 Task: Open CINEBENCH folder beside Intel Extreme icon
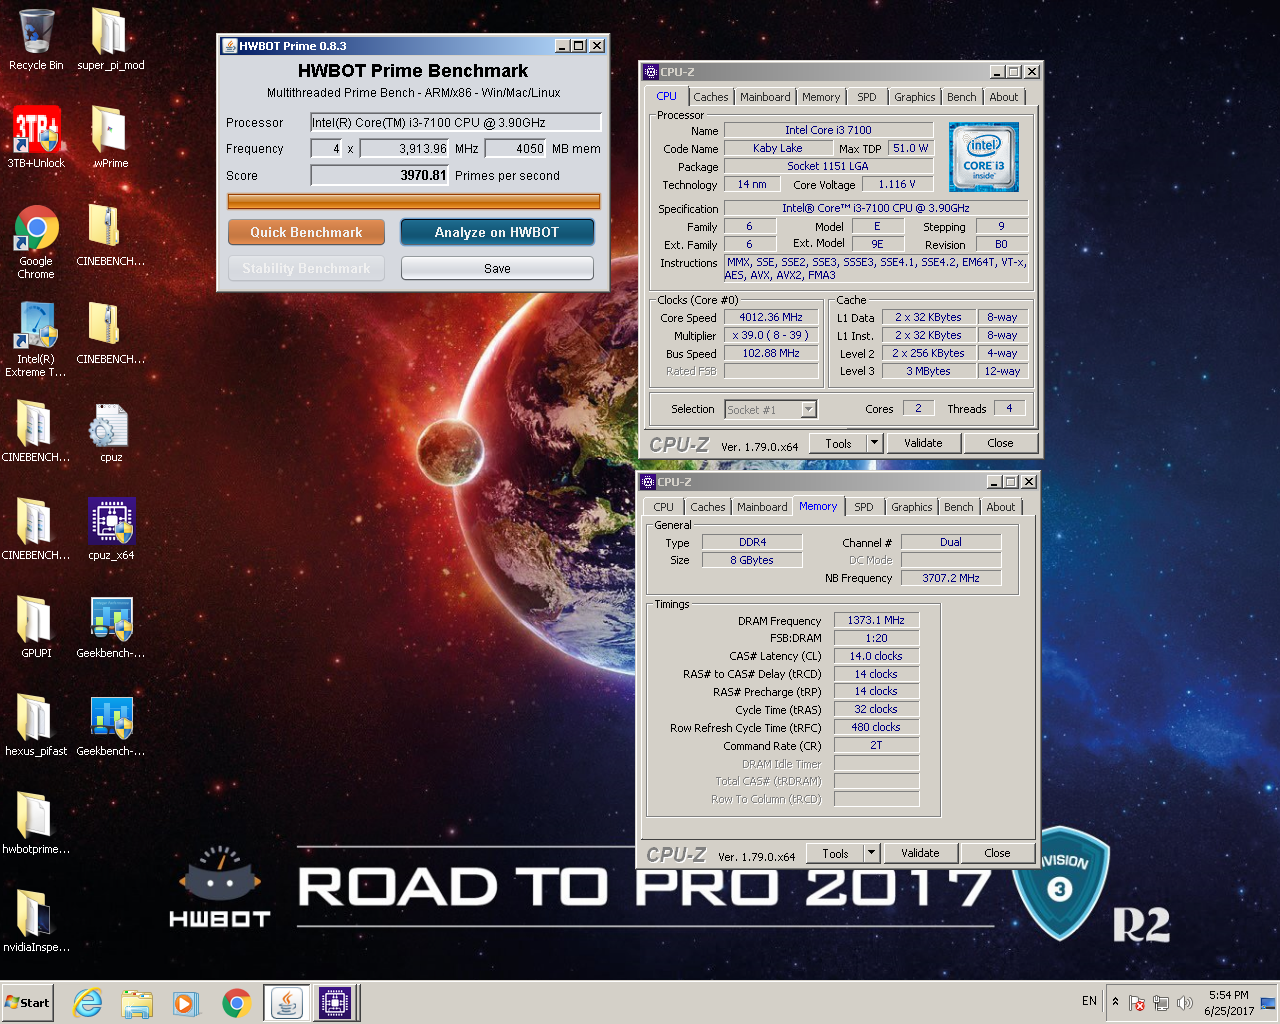(x=110, y=334)
